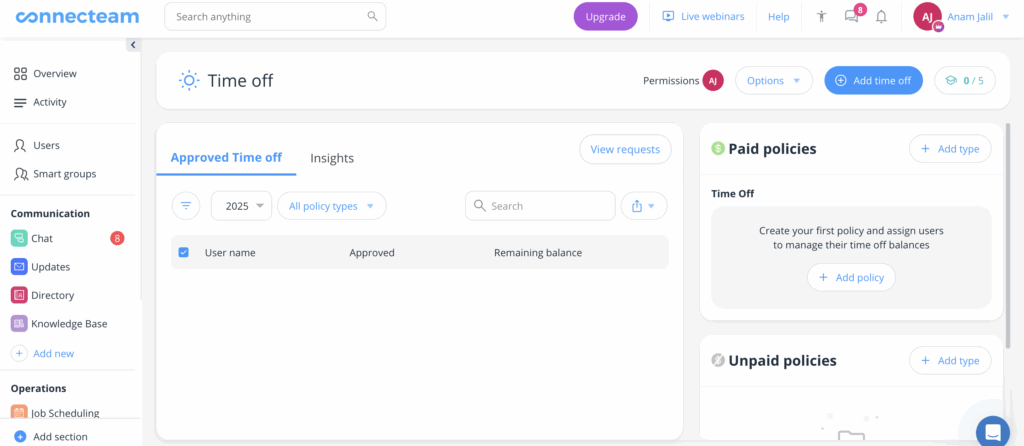1024x446 pixels.
Task: Click the filter icon above the table
Action: (185, 206)
